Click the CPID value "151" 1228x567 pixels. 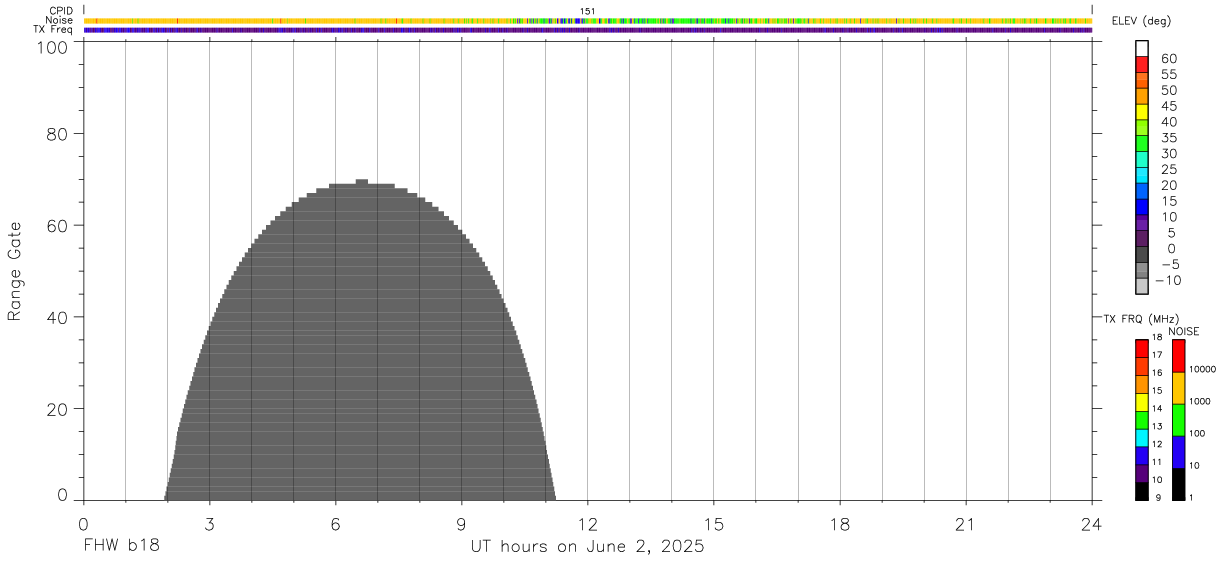click(588, 11)
